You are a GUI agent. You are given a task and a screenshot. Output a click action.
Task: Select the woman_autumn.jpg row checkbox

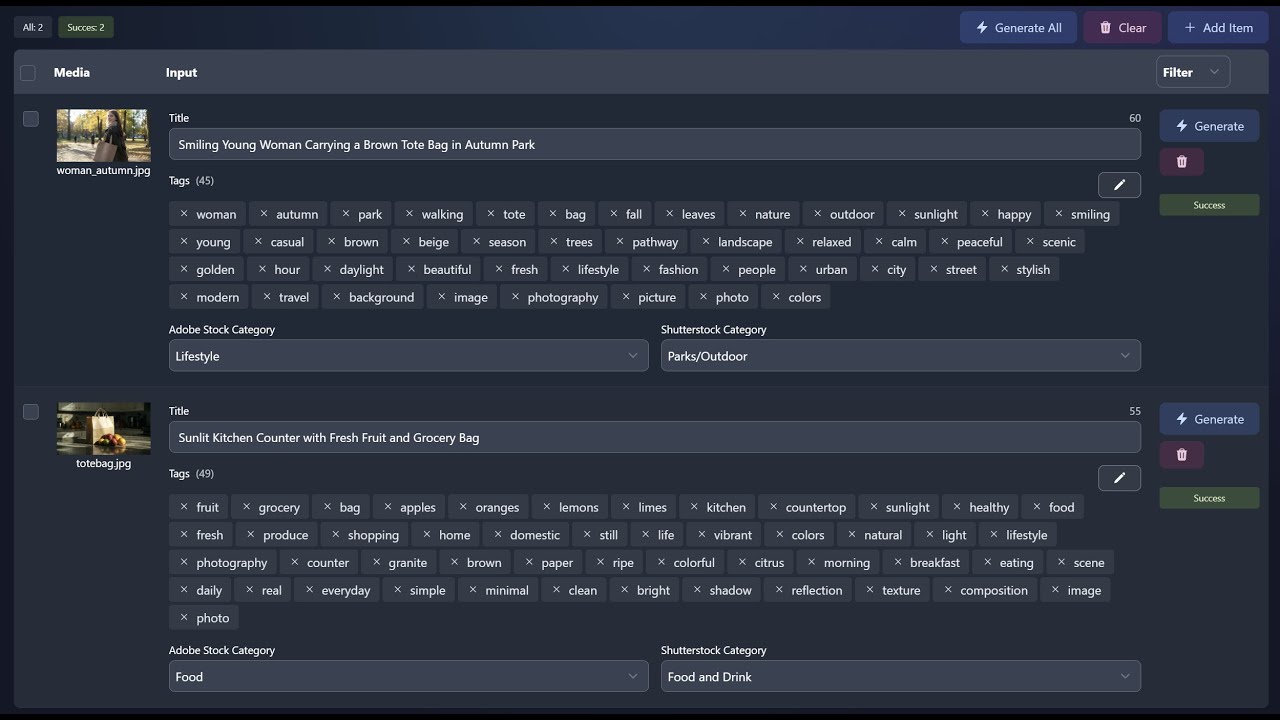click(31, 119)
